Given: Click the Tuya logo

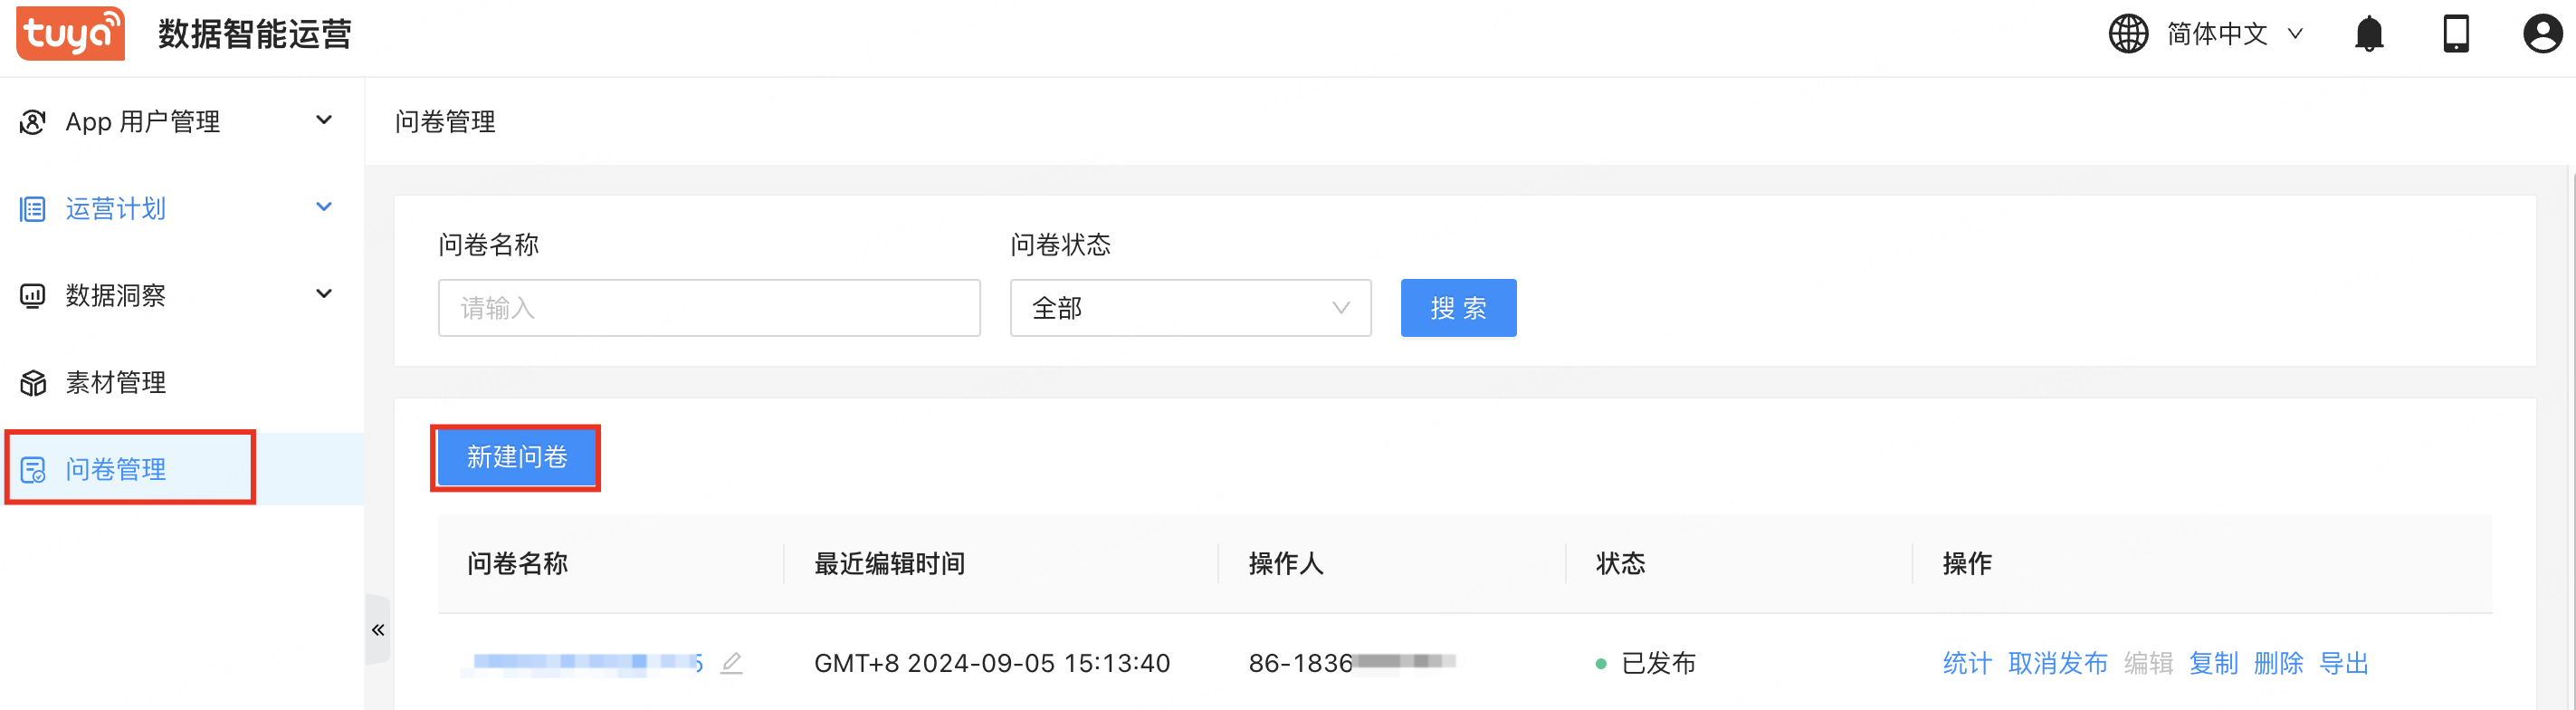Looking at the screenshot, I should click(70, 34).
